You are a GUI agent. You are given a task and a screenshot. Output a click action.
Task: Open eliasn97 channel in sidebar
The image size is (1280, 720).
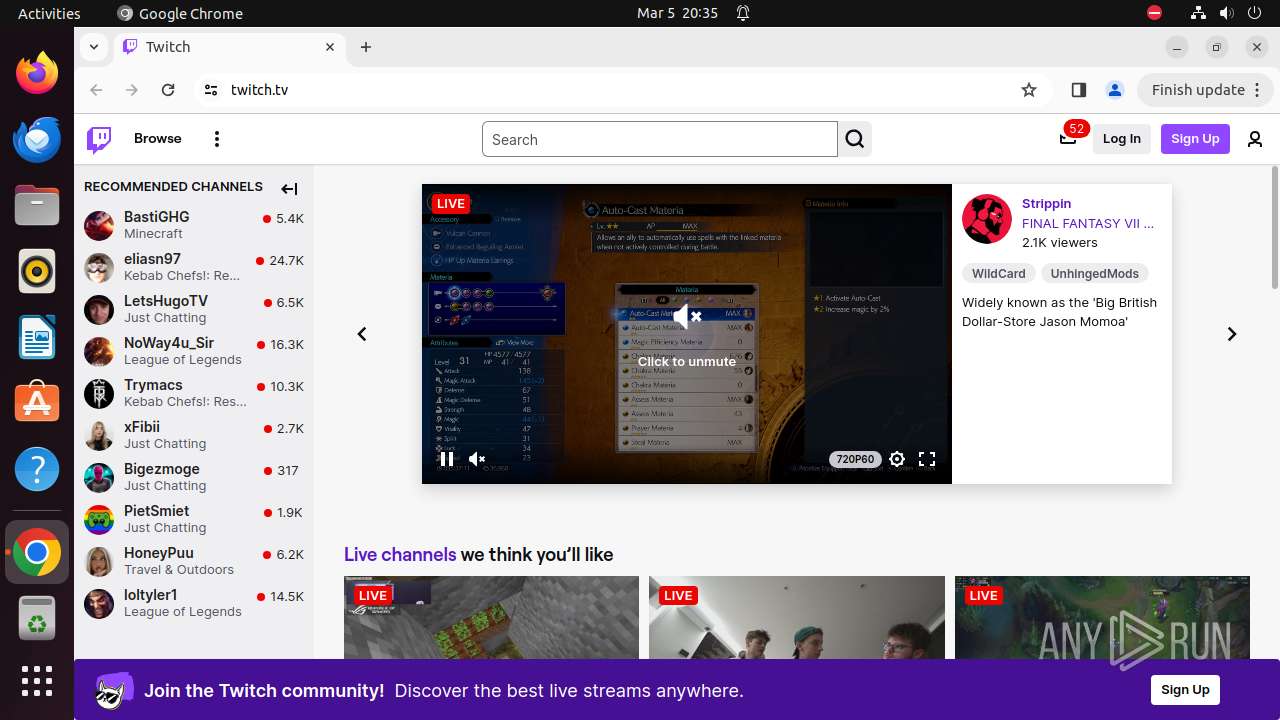pyautogui.click(x=194, y=267)
